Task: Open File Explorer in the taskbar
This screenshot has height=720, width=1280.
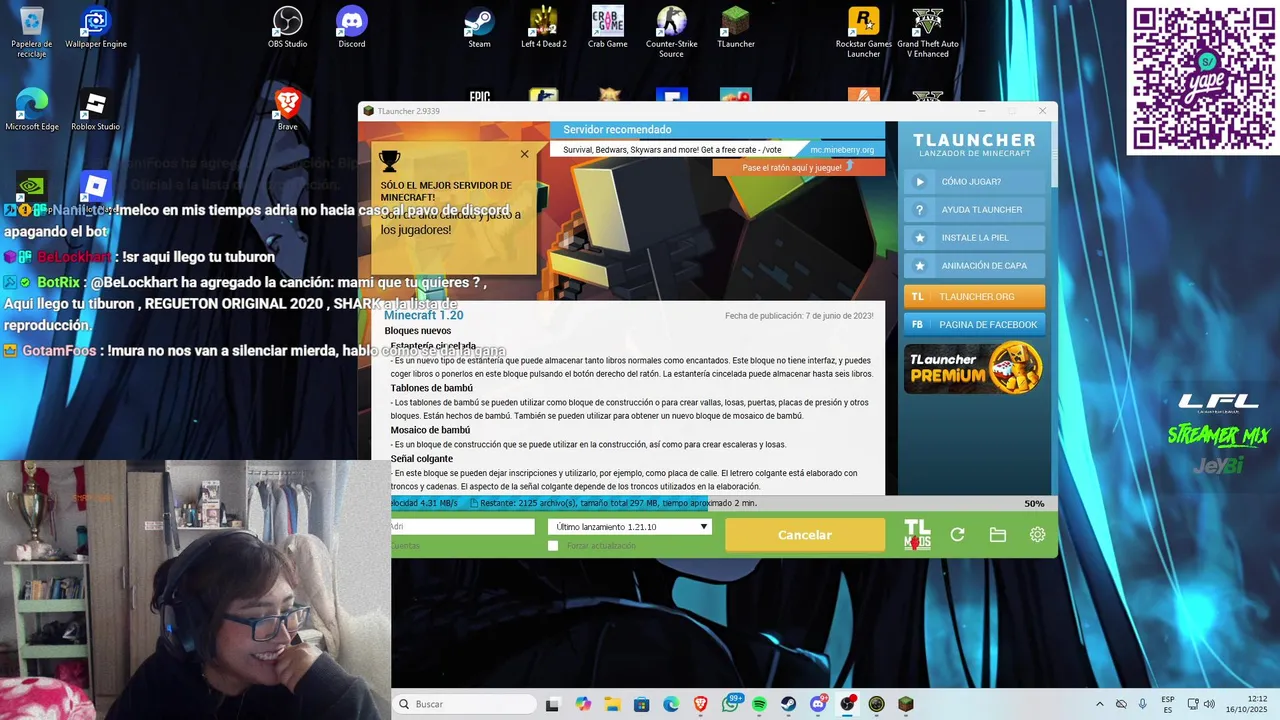Action: [x=612, y=704]
